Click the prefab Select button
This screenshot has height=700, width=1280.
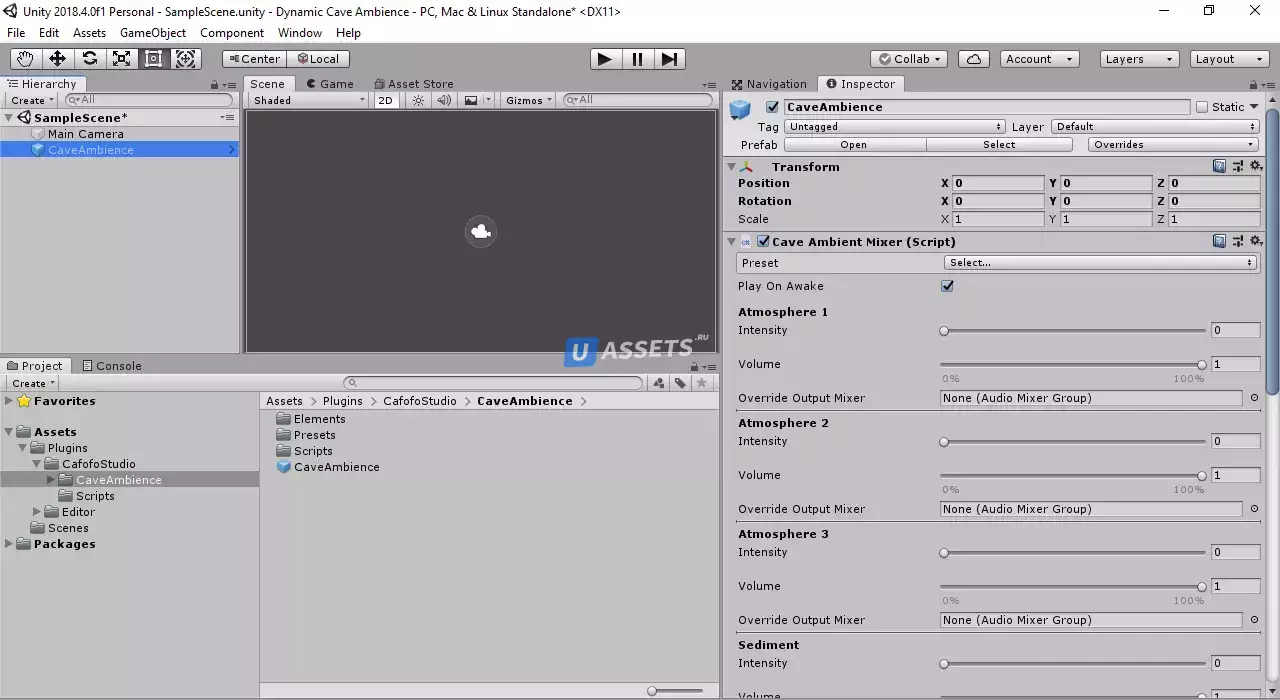(999, 145)
